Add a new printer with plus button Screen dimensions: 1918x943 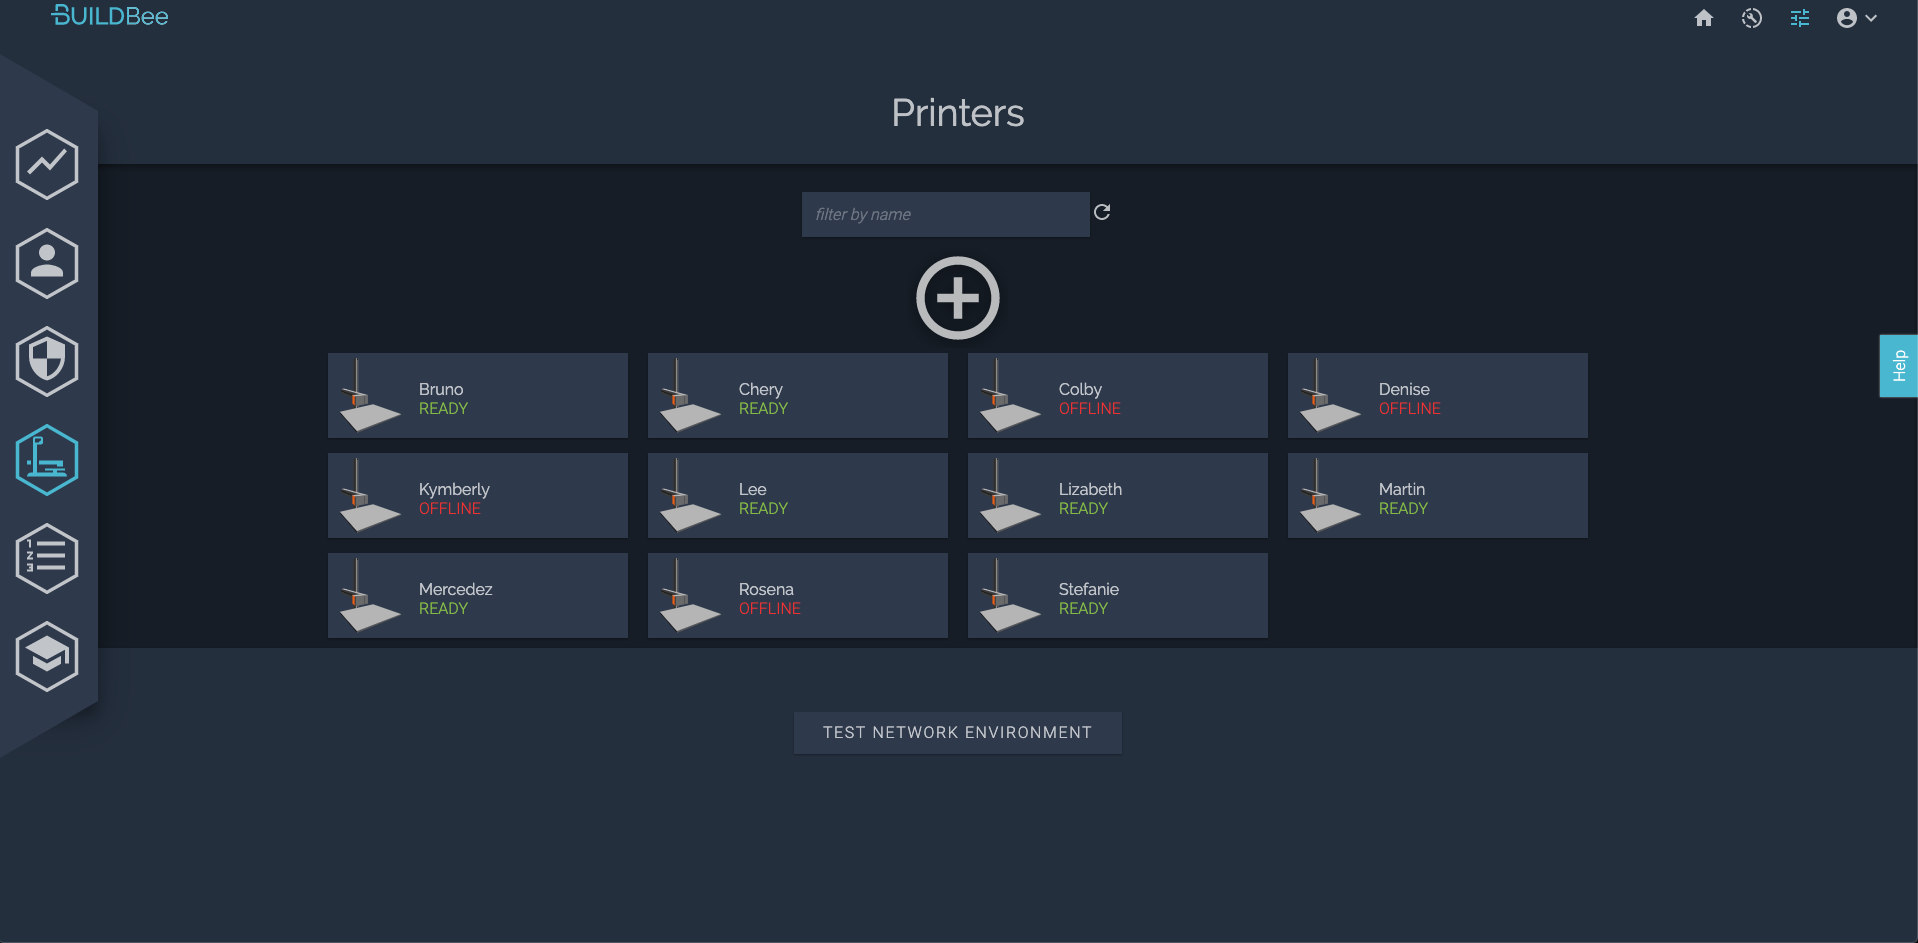coord(958,298)
